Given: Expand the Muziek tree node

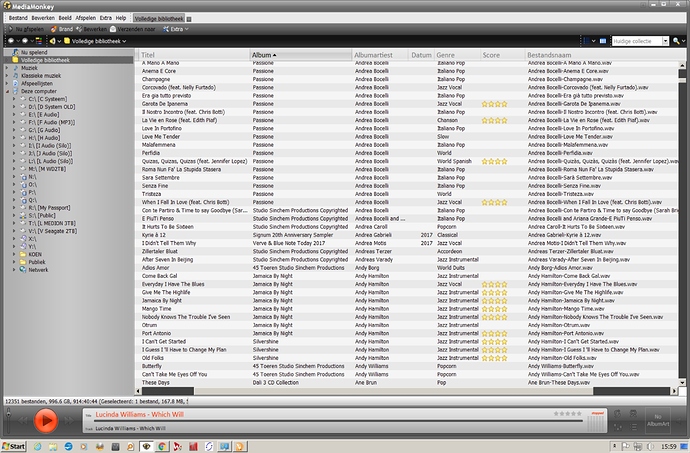Looking at the screenshot, I should tap(7, 68).
